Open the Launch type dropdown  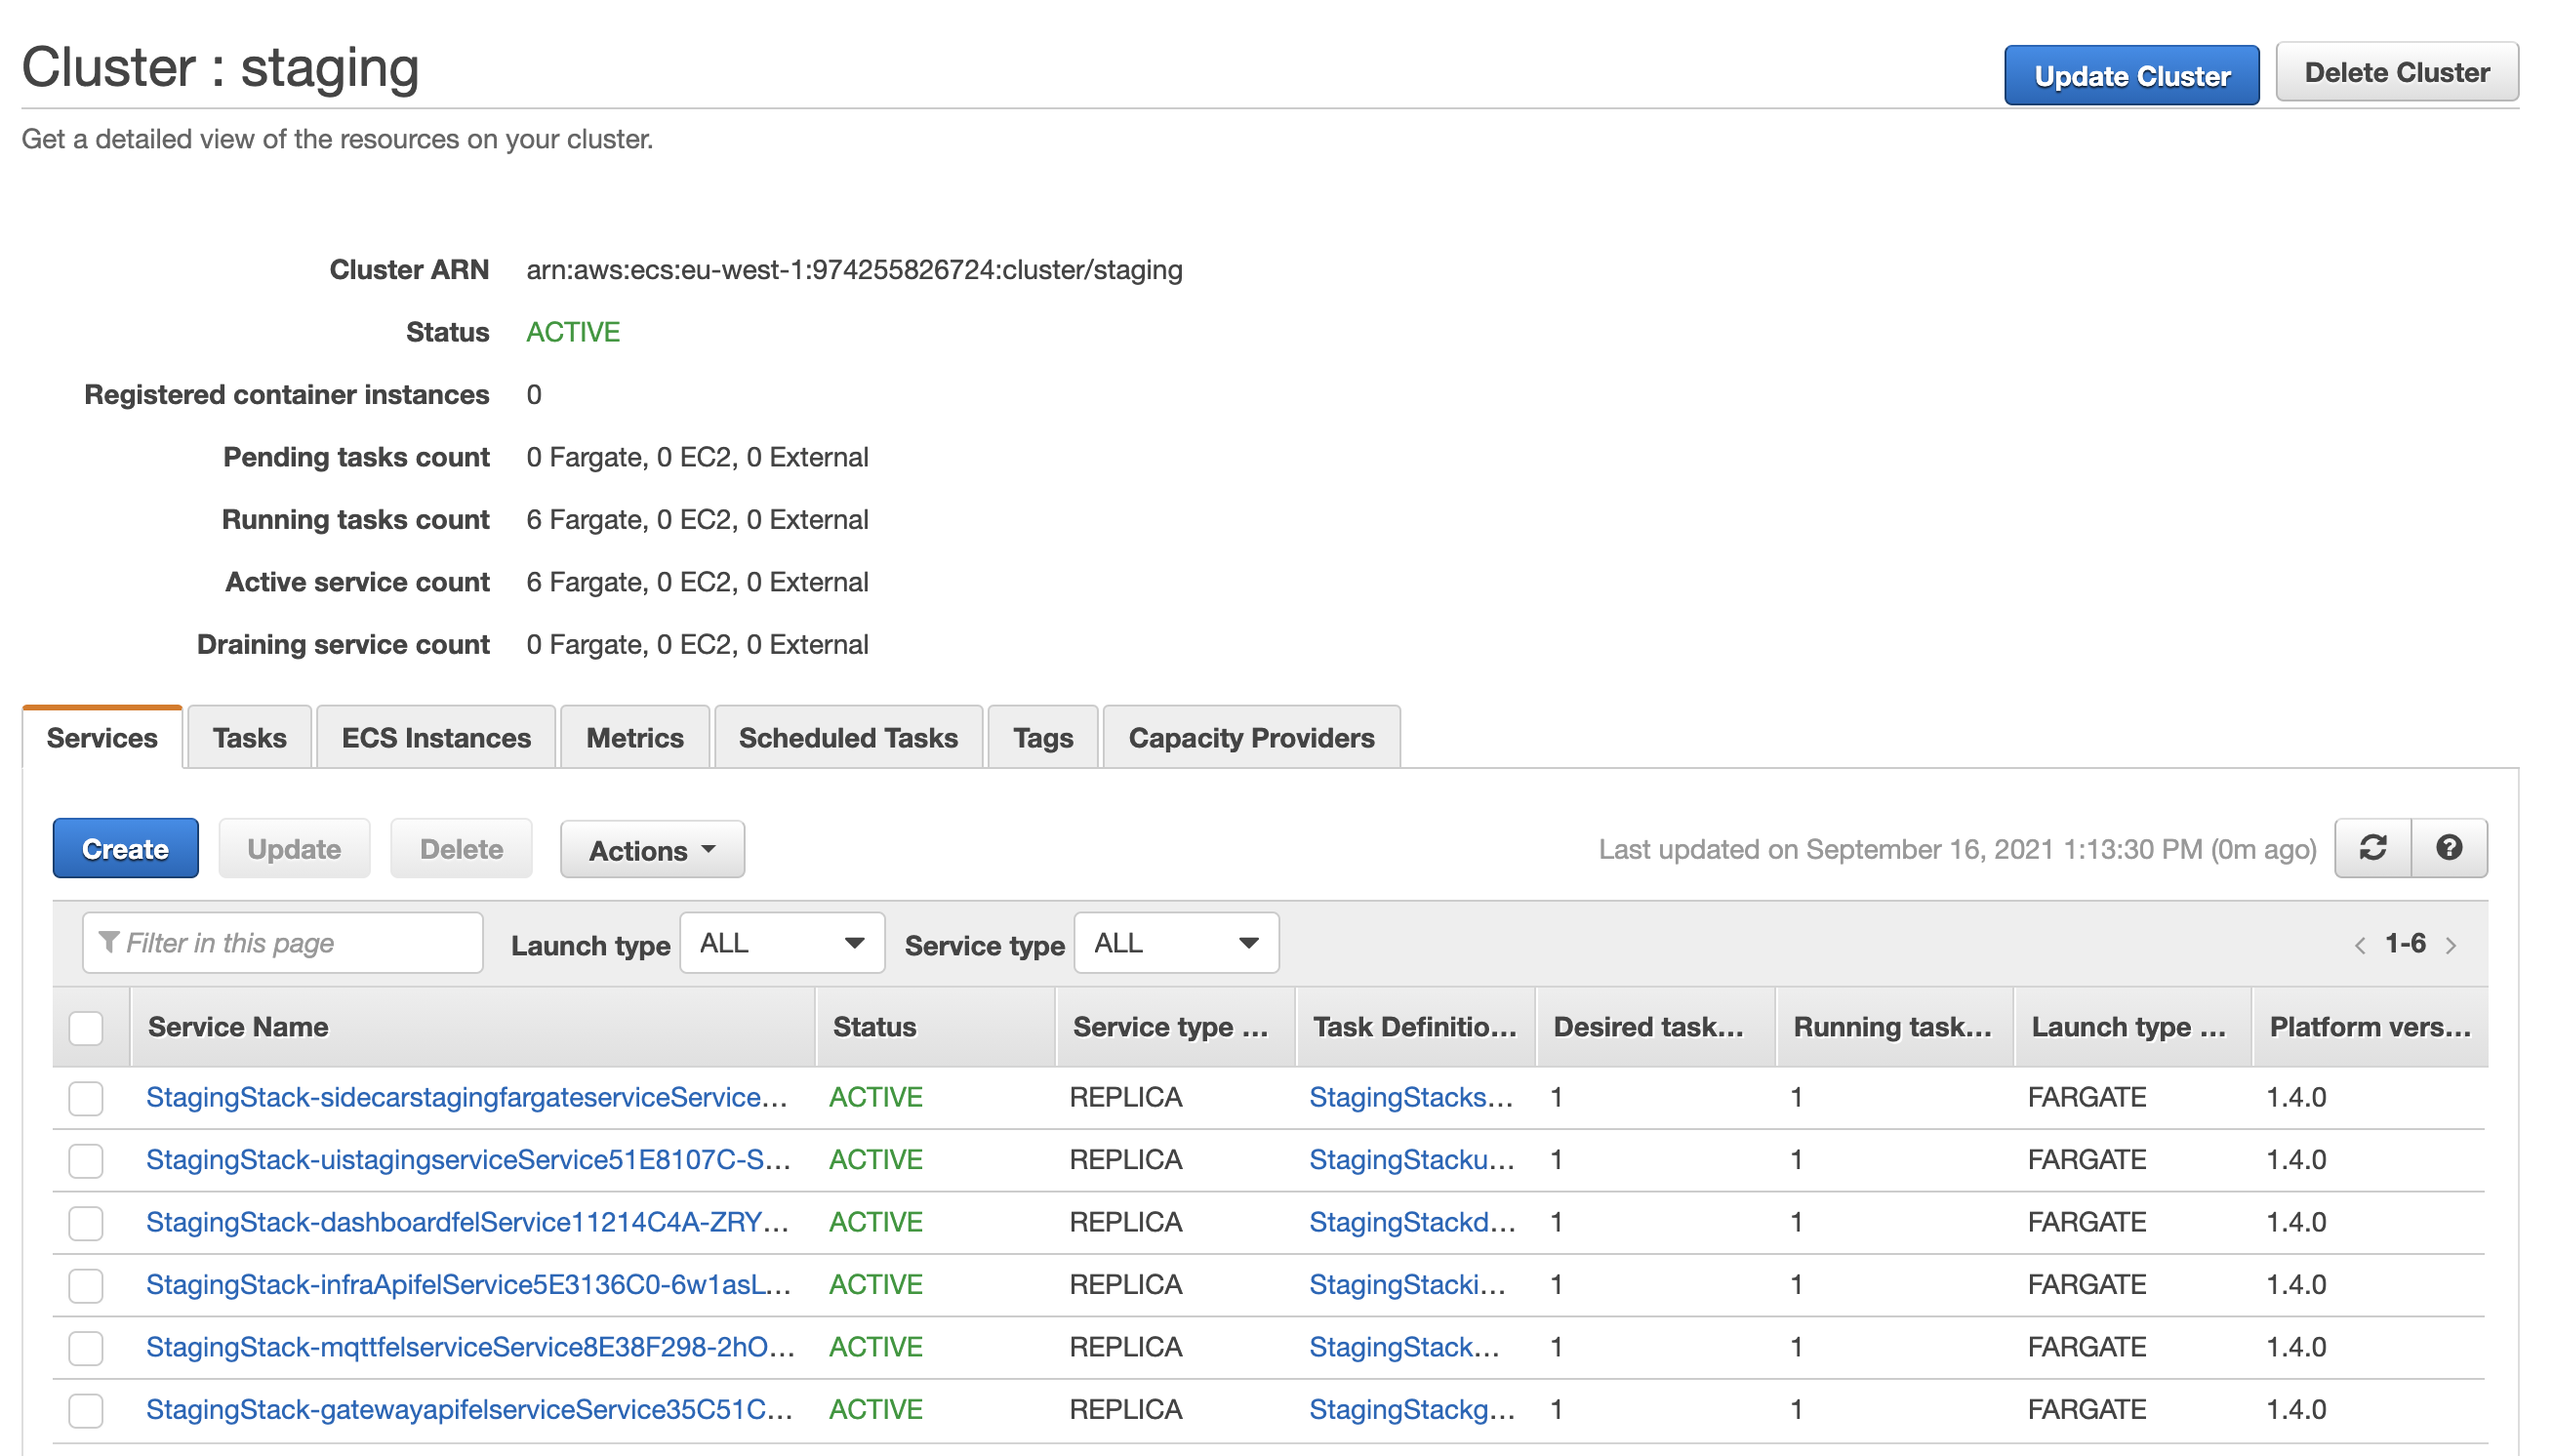pos(782,943)
